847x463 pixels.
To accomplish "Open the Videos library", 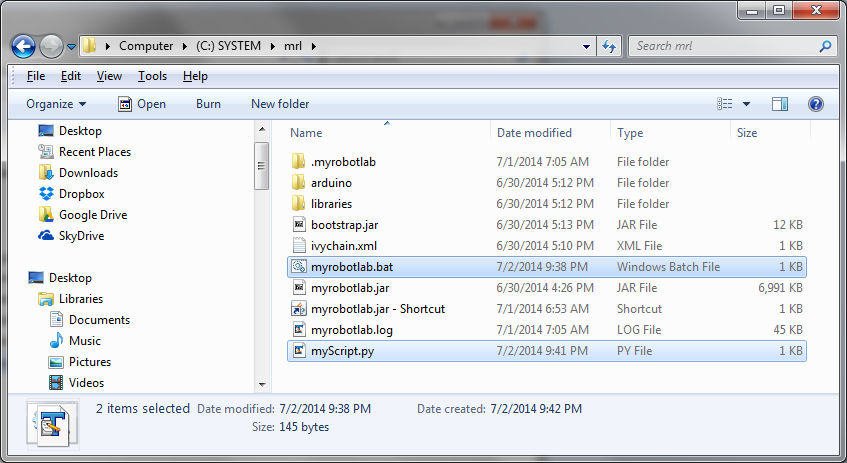I will tap(76, 383).
